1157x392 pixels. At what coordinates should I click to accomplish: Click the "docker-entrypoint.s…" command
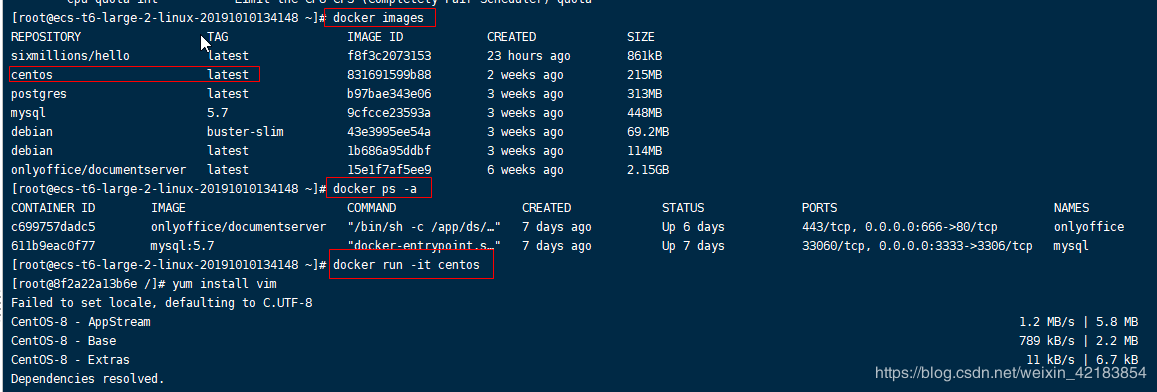[424, 246]
